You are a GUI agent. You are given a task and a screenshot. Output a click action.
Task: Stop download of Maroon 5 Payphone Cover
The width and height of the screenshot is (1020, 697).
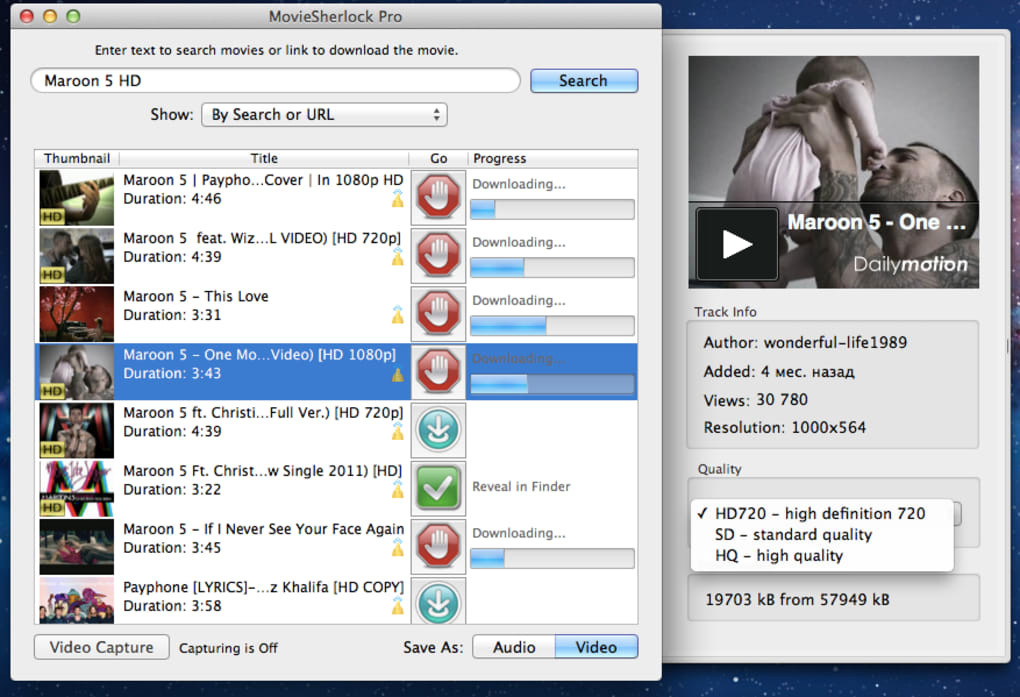point(438,197)
